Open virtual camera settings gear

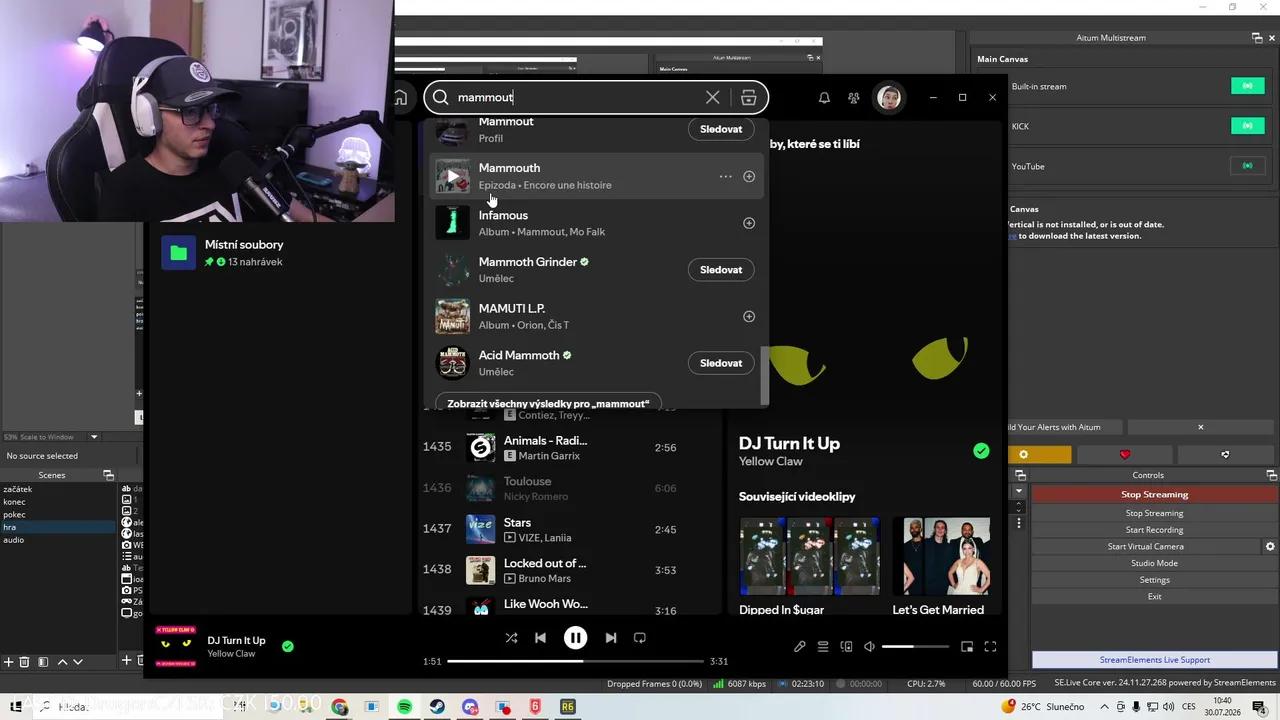[1270, 547]
